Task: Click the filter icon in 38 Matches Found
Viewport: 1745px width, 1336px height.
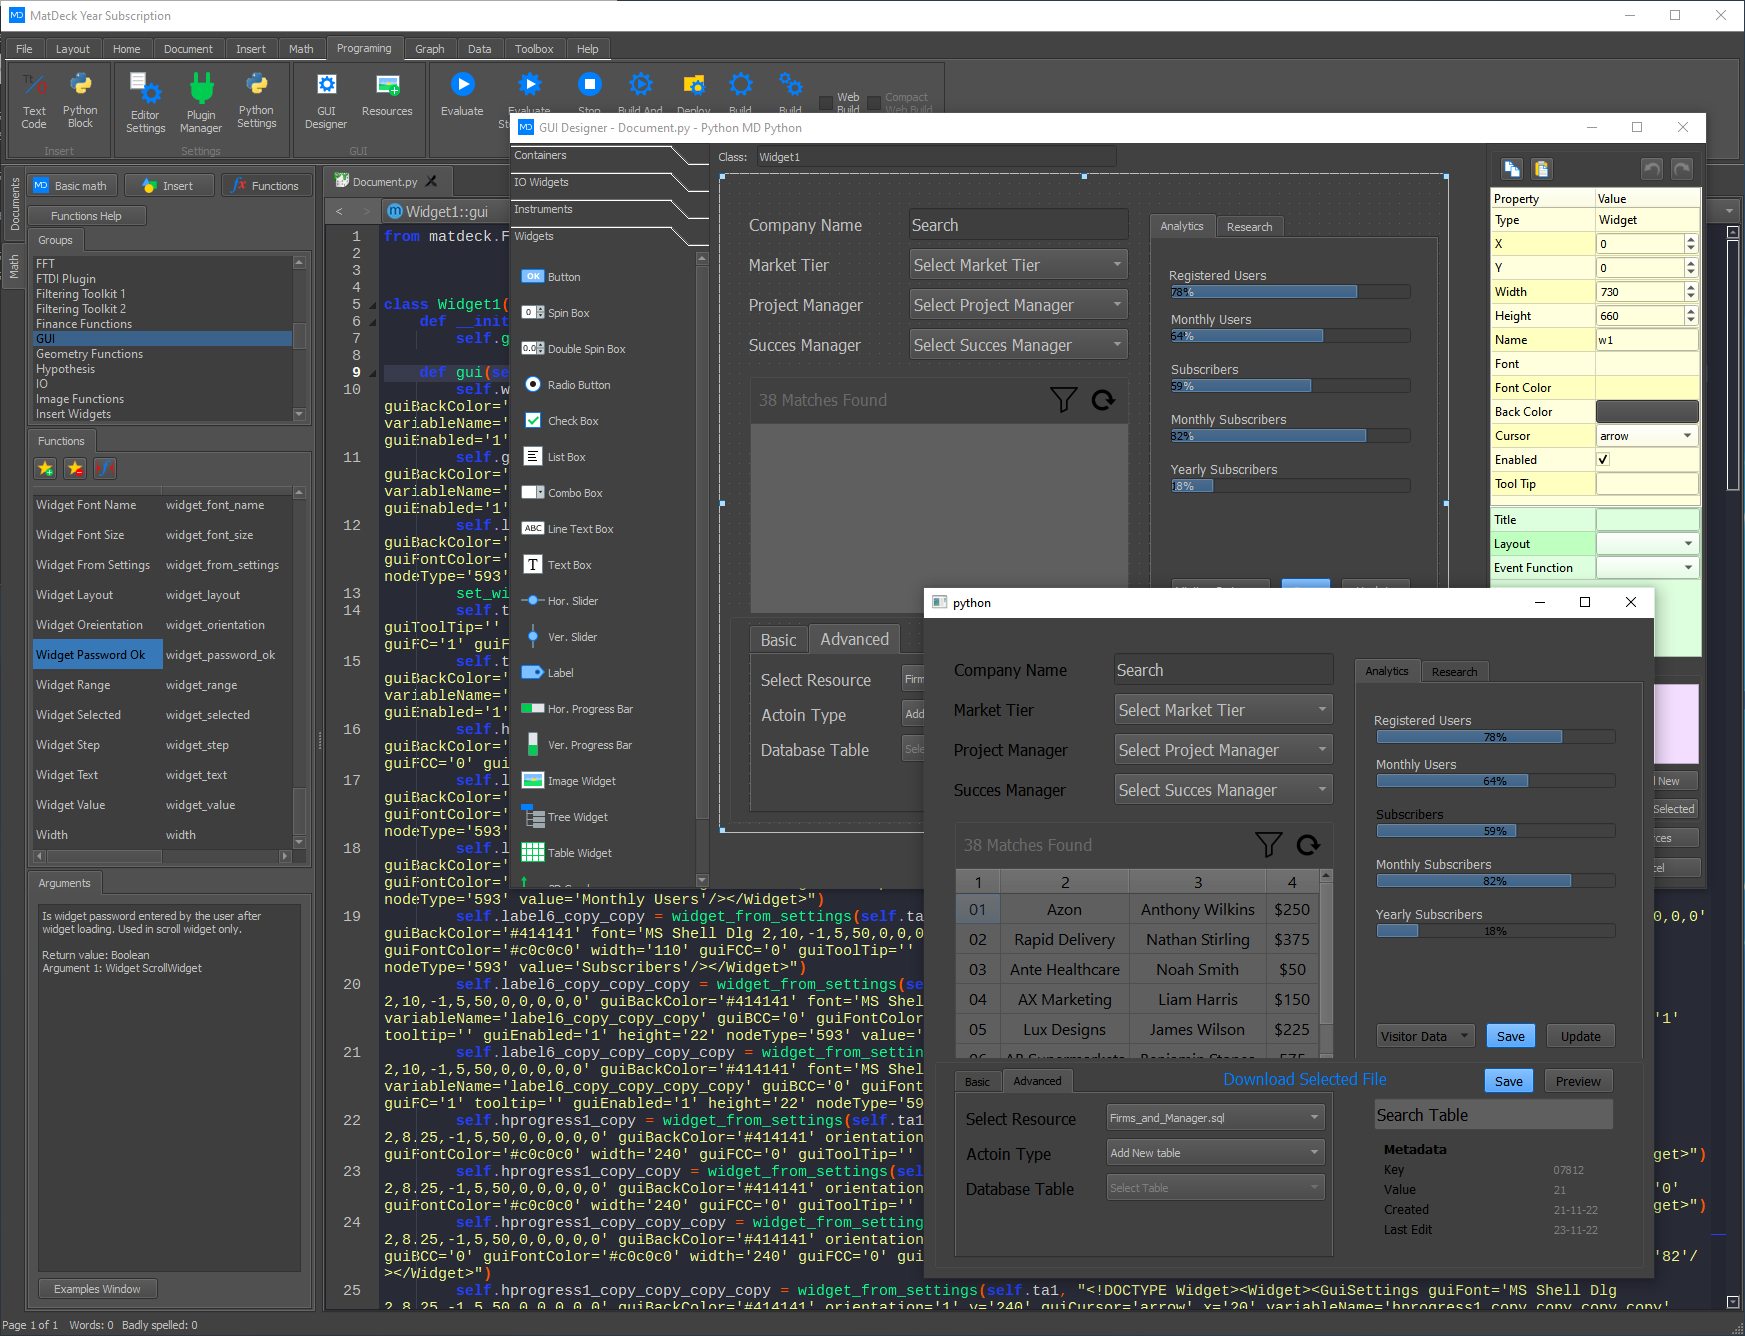Action: [x=1268, y=844]
